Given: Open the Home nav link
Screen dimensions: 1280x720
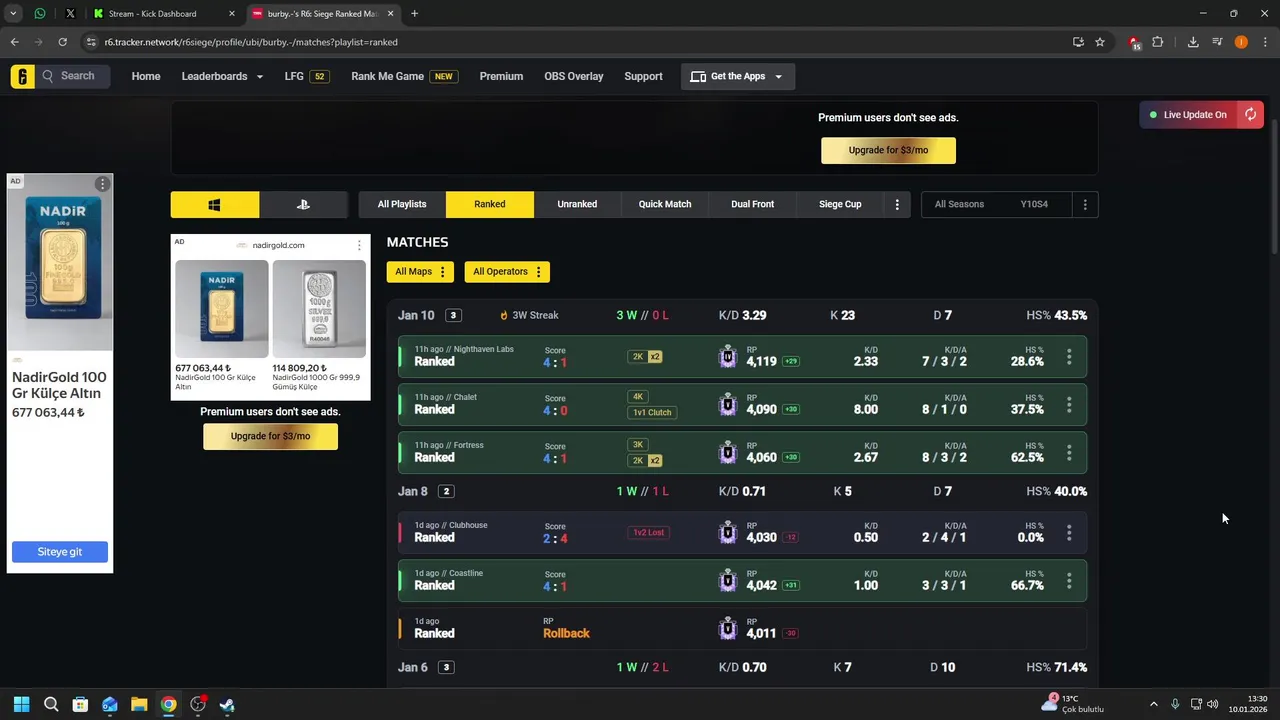Looking at the screenshot, I should (x=146, y=76).
